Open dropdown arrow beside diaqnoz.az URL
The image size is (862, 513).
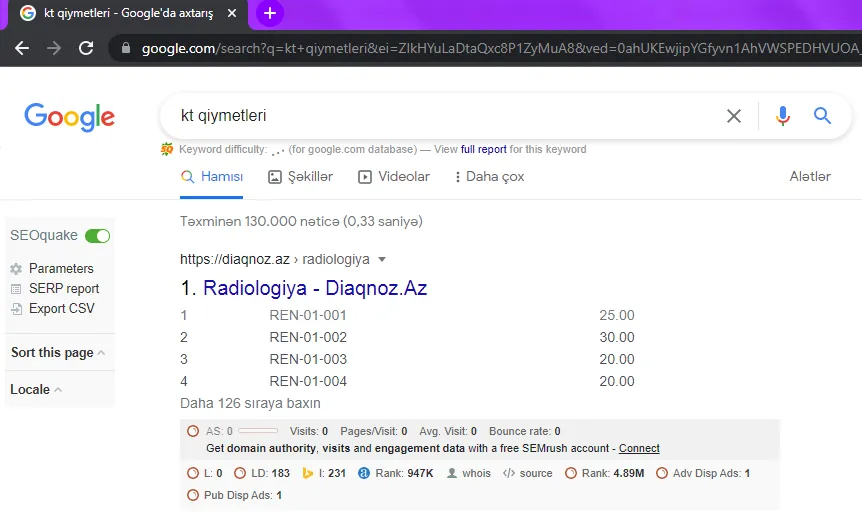(x=382, y=260)
